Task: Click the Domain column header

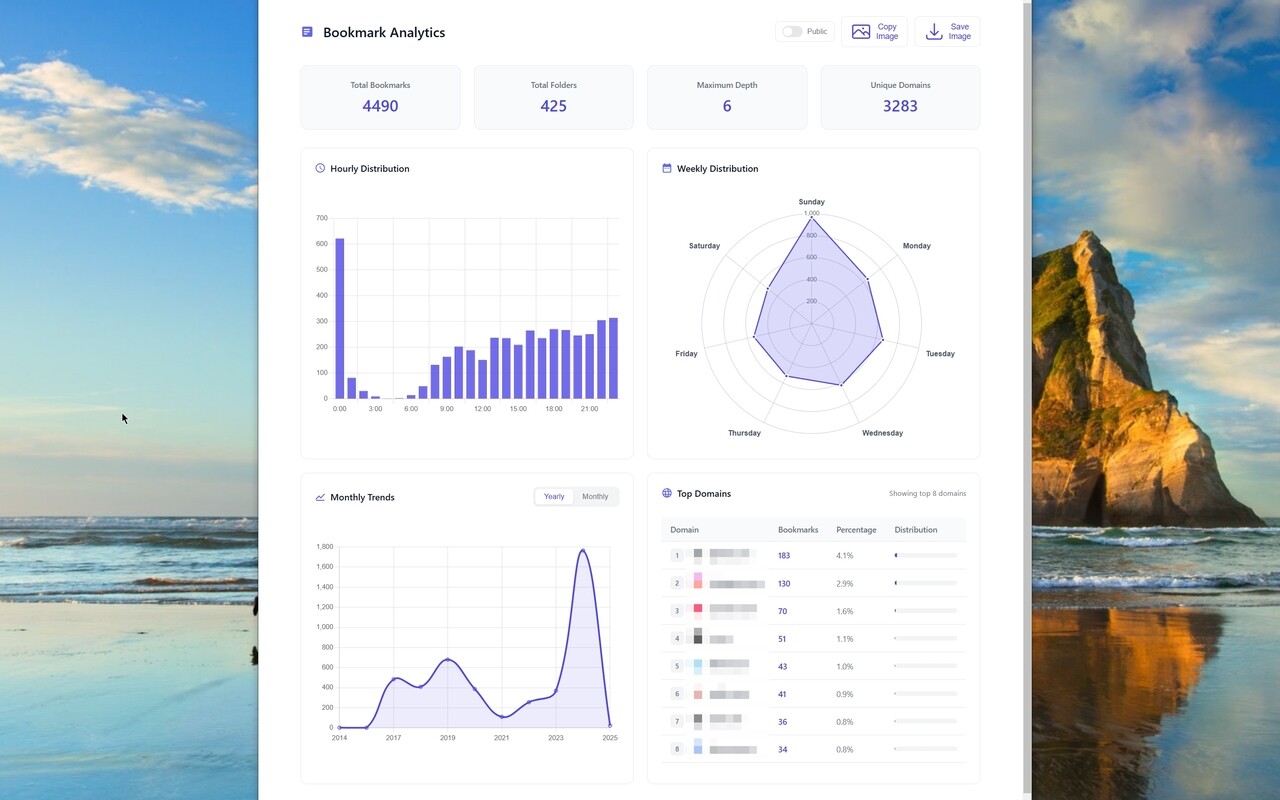Action: (x=684, y=530)
